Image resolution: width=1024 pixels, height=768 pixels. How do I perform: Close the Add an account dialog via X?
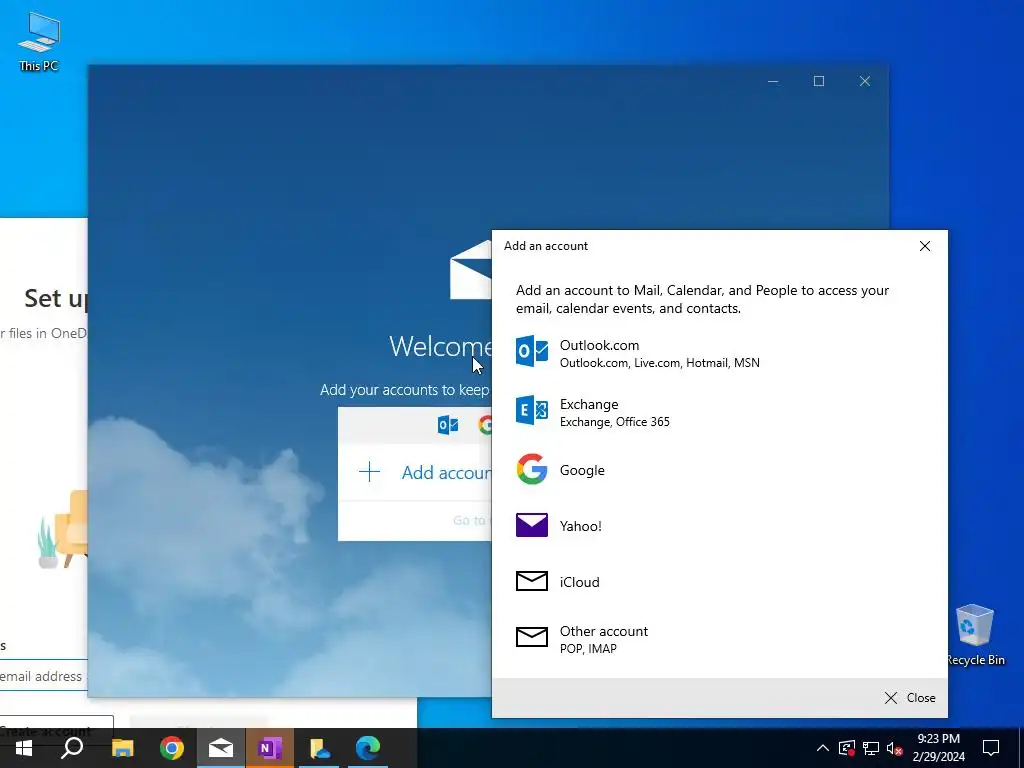925,246
